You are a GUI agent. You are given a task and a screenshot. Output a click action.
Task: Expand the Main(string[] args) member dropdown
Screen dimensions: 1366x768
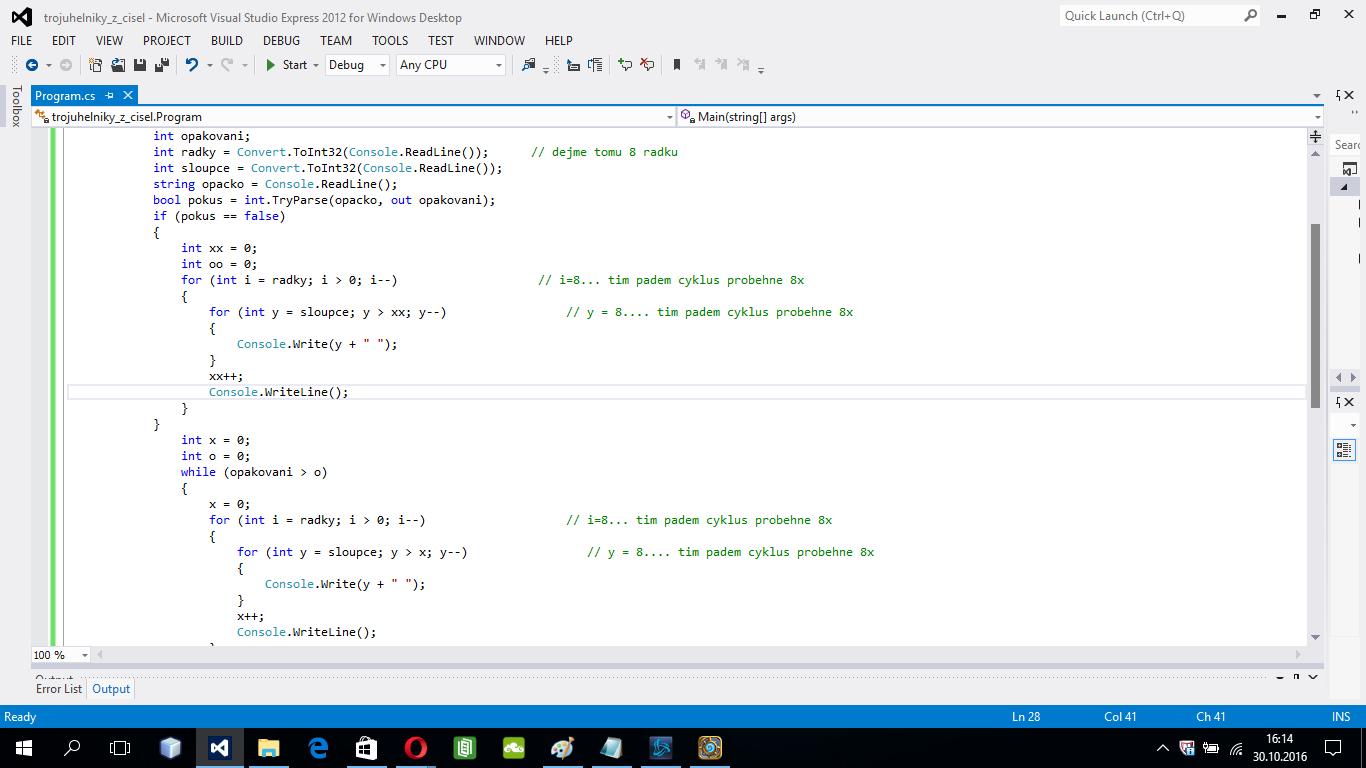point(1317,117)
